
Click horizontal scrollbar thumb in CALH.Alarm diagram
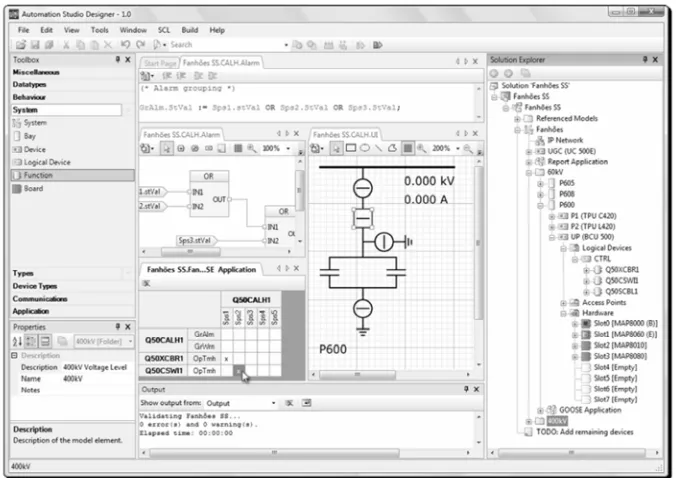click(x=190, y=251)
